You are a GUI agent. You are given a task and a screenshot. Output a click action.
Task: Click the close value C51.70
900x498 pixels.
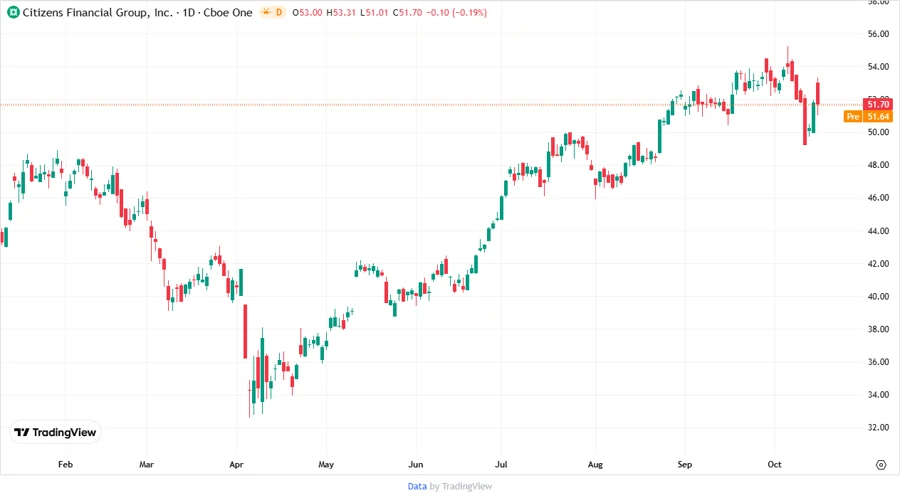[x=408, y=13]
